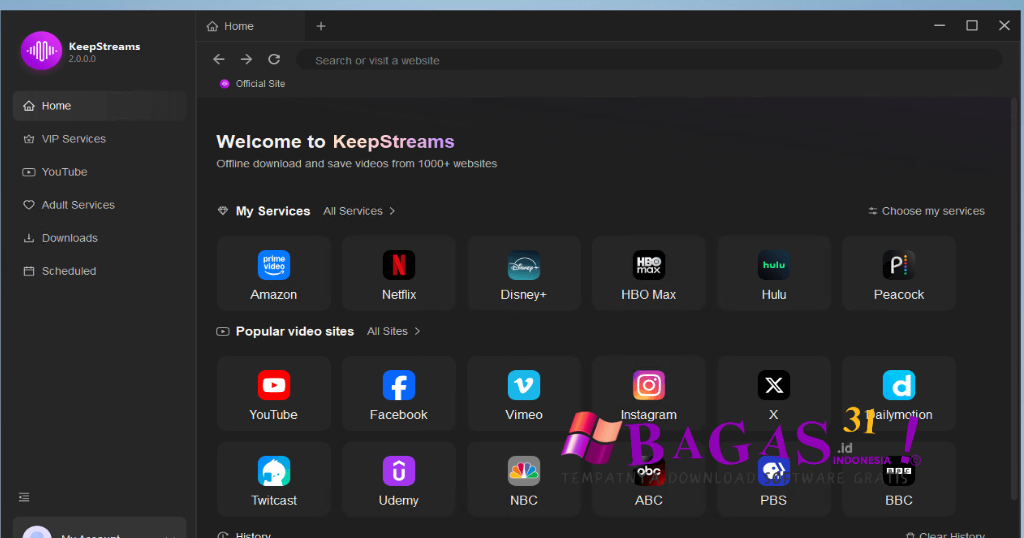Screen dimensions: 1024x538
Task: Open the Vimeo site tile
Action: coord(524,394)
